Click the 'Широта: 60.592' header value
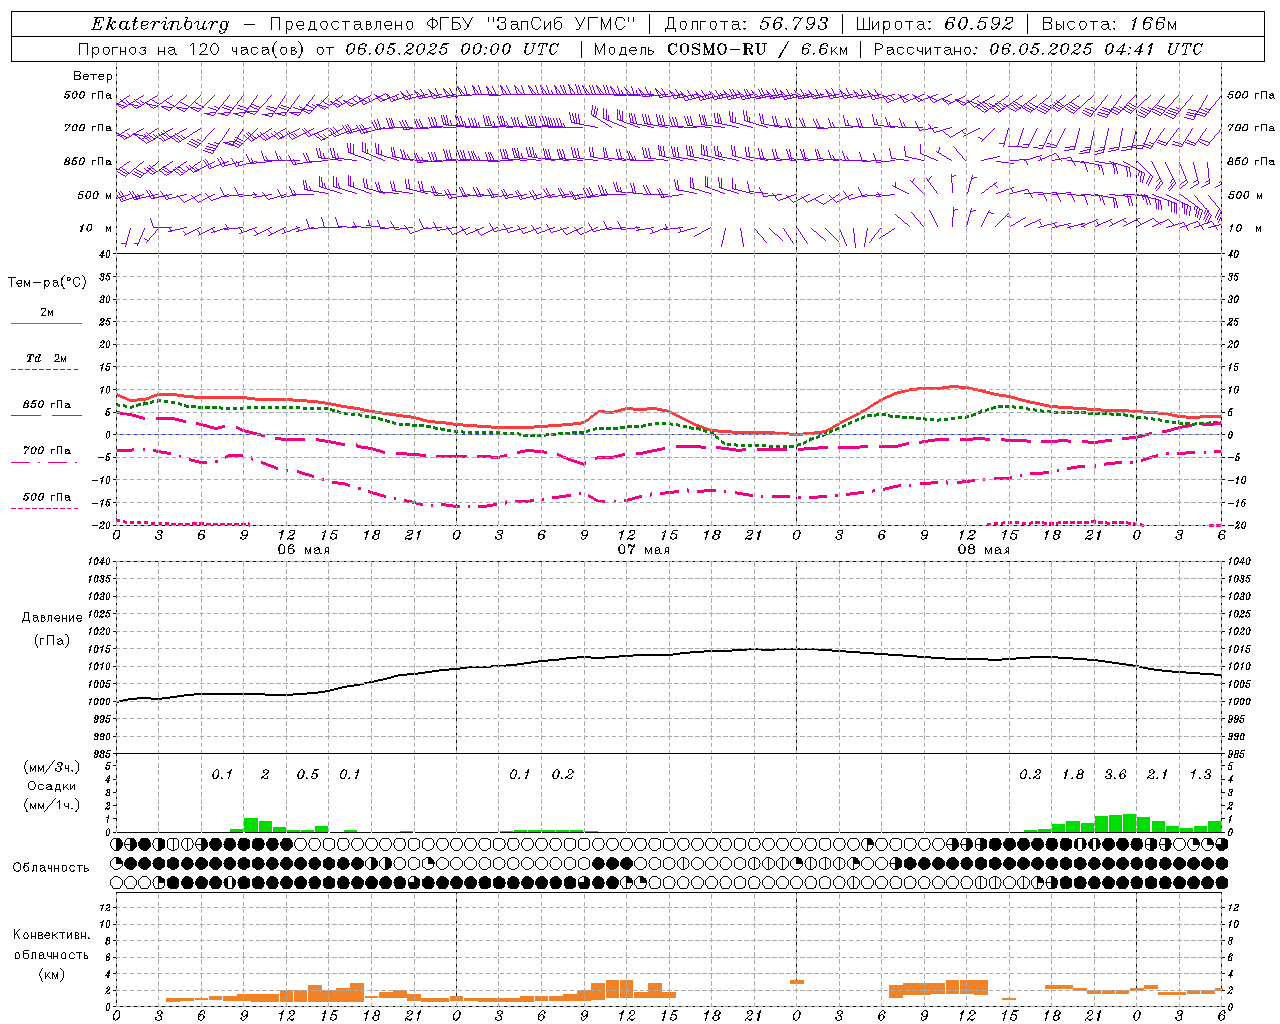The width and height of the screenshot is (1280, 1024). (x=935, y=24)
